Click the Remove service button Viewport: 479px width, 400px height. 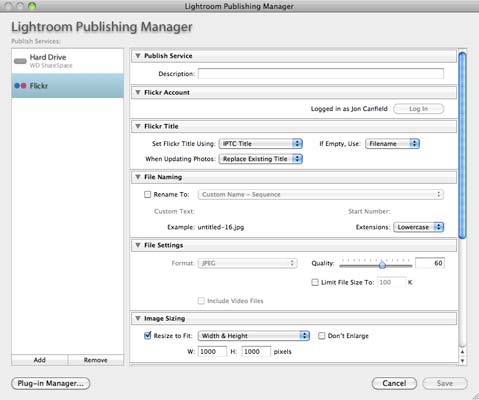pos(96,360)
